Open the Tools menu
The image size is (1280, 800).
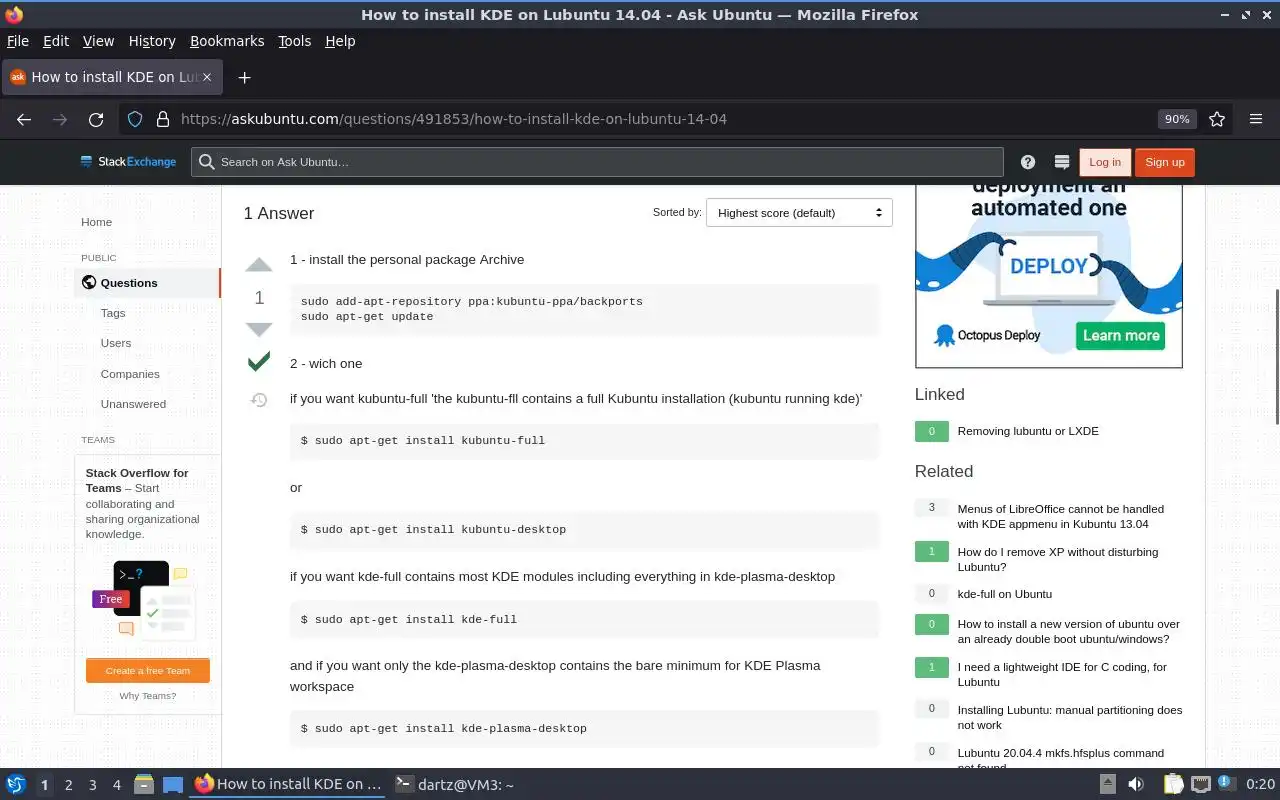click(294, 41)
